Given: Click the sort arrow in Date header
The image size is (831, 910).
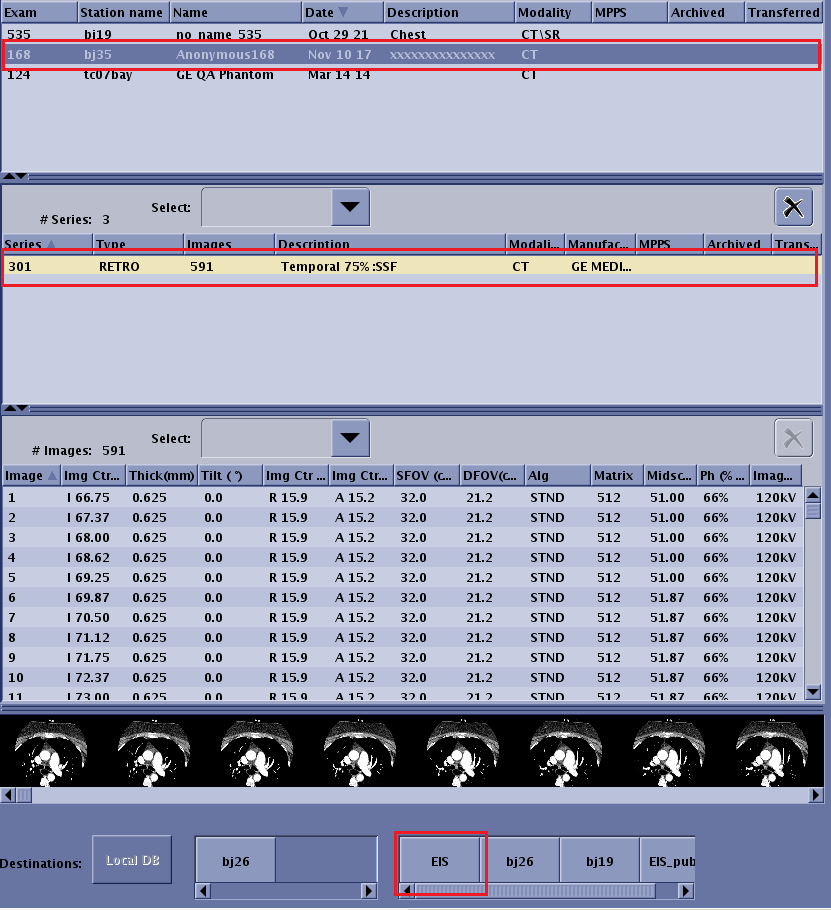Looking at the screenshot, I should [x=344, y=13].
